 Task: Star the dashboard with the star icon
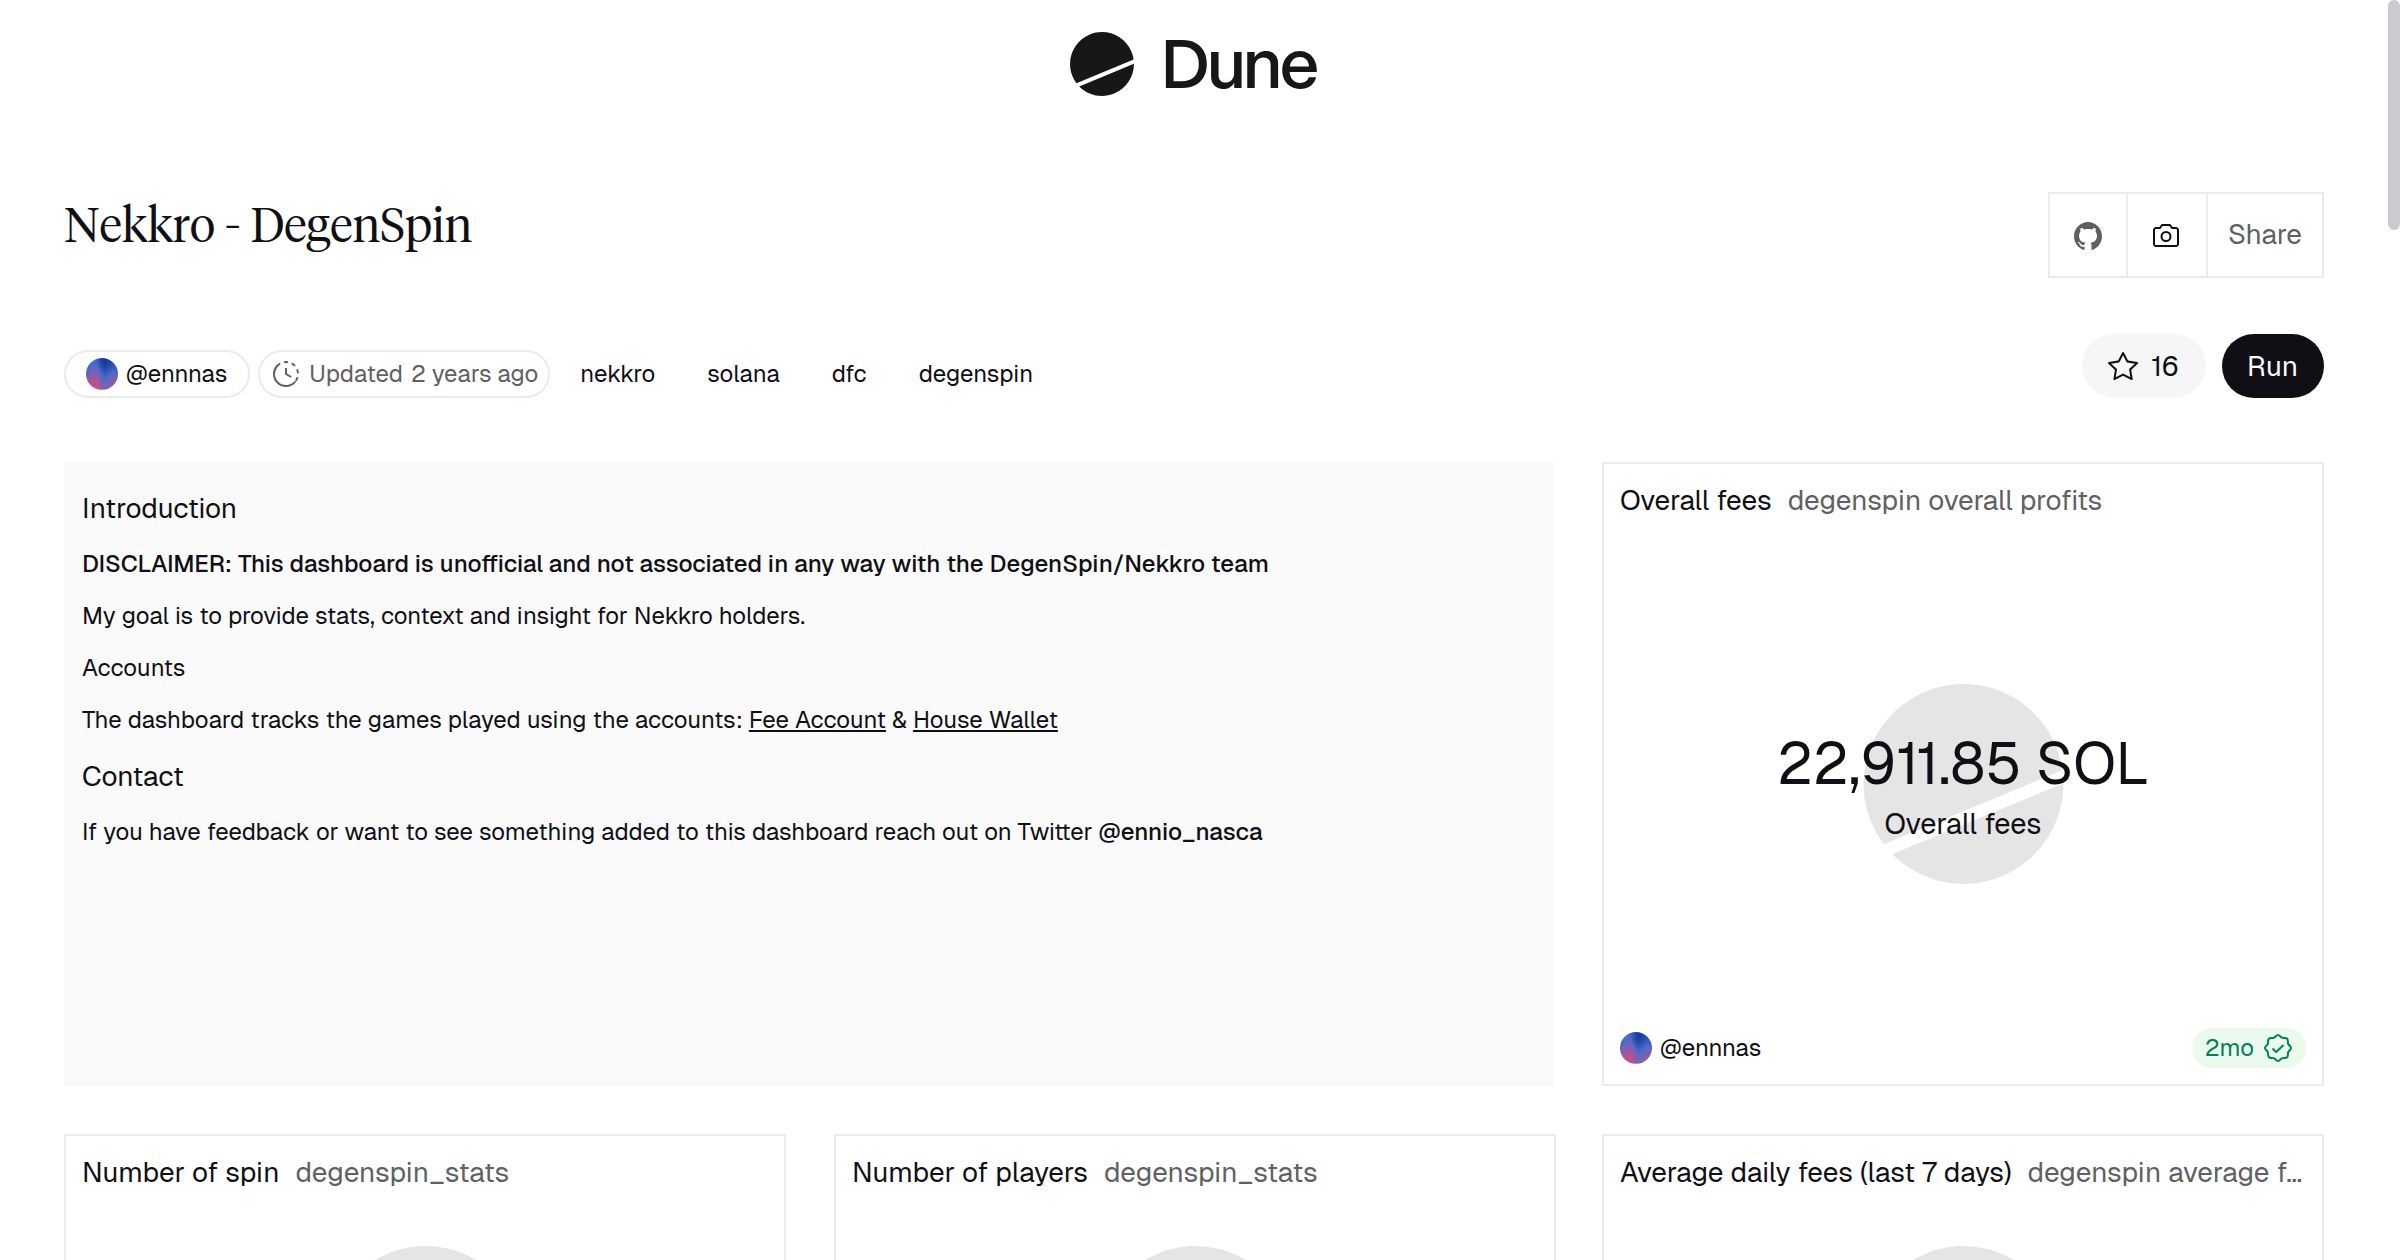(2122, 367)
